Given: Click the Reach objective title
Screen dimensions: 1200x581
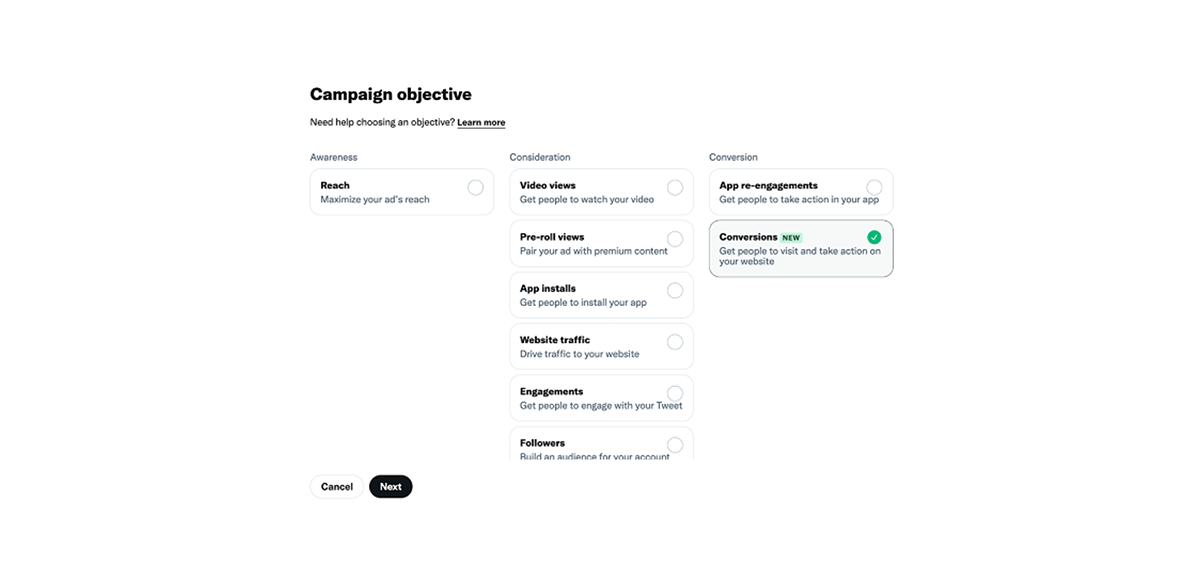Looking at the screenshot, I should tap(335, 185).
